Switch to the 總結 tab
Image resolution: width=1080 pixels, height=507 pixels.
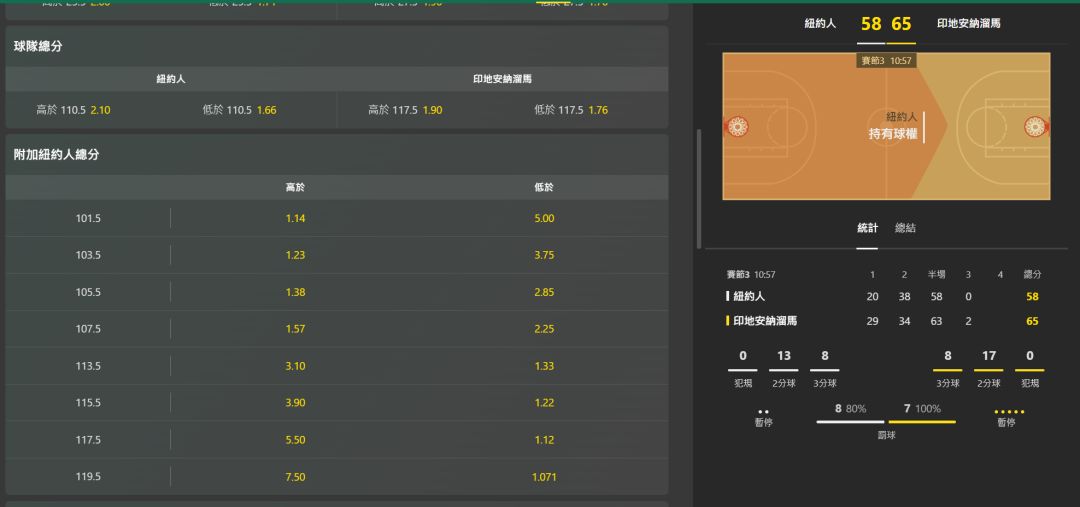[905, 228]
